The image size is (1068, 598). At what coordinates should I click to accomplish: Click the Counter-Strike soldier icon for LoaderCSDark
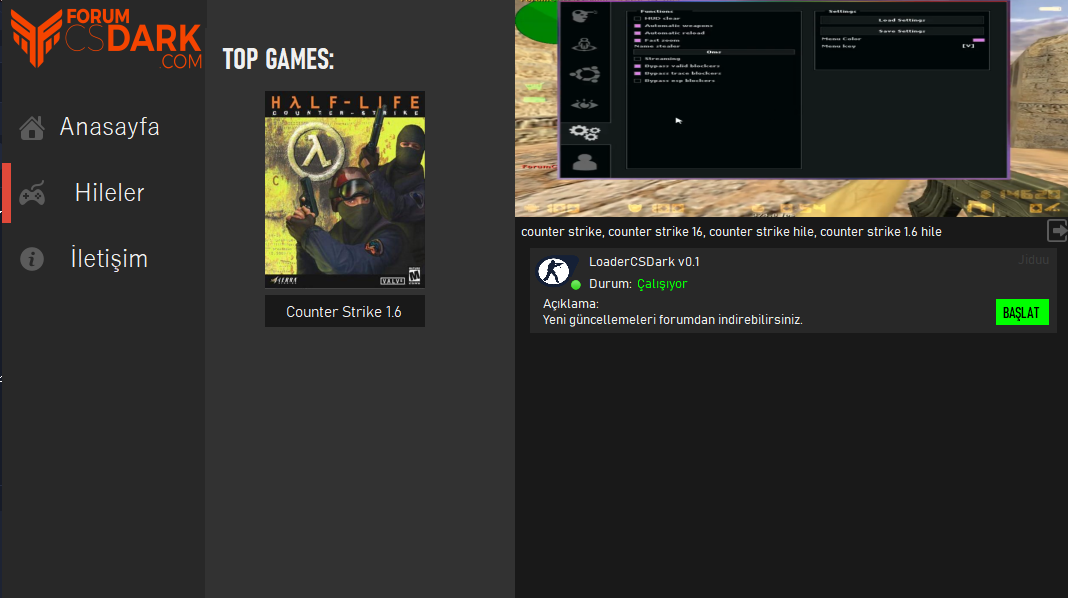click(554, 271)
